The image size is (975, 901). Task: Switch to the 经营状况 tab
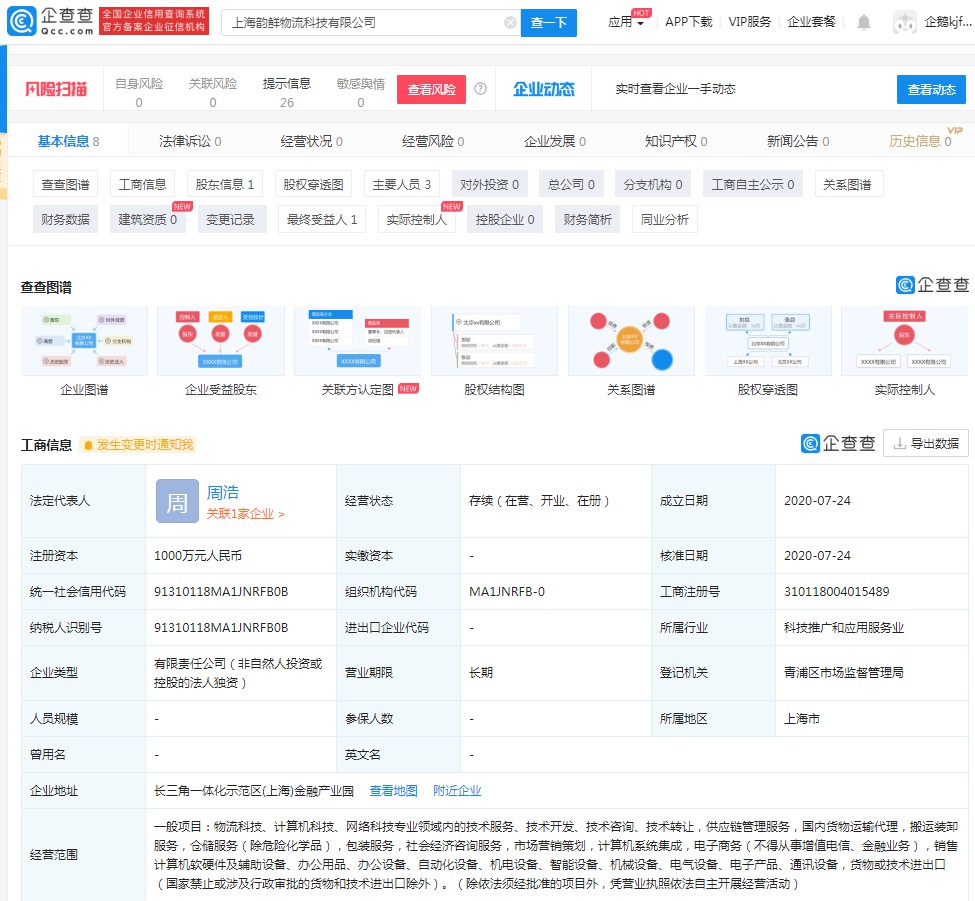pyautogui.click(x=312, y=141)
